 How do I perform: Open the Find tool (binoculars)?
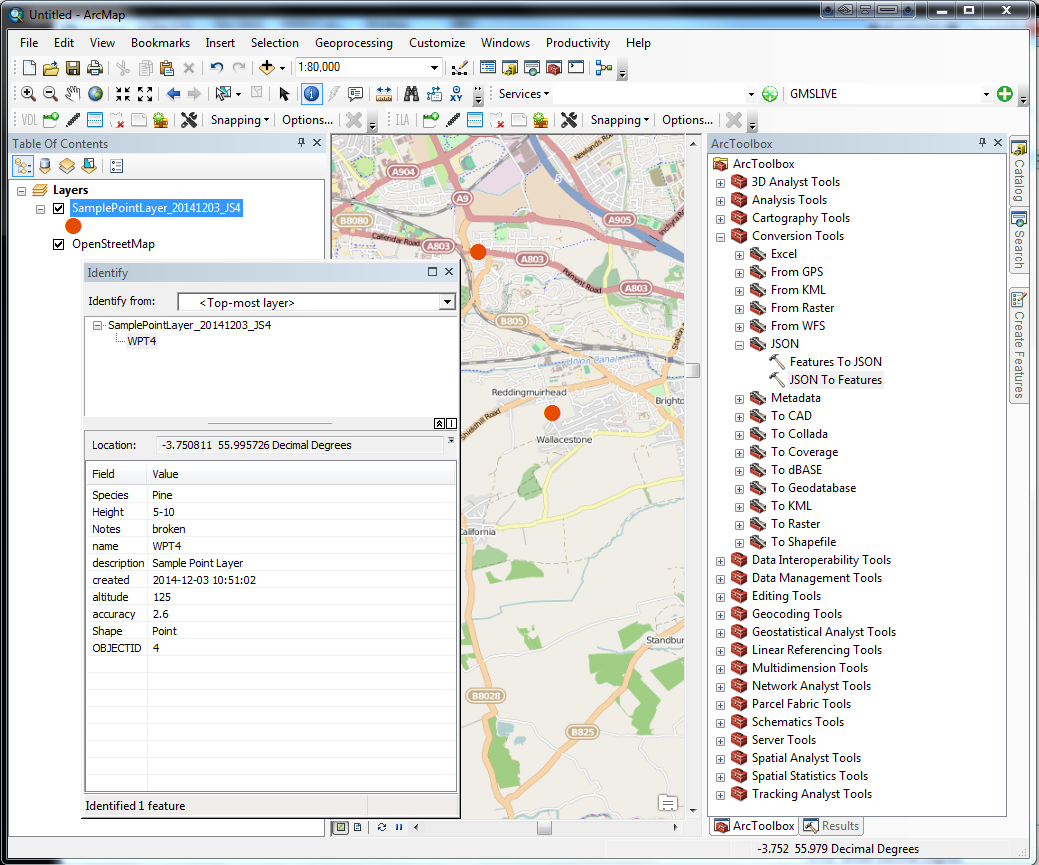click(411, 93)
